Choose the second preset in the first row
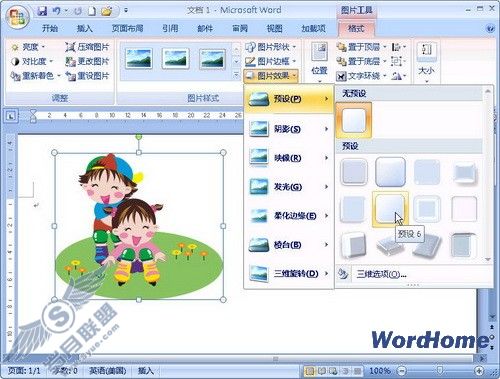 pos(390,172)
